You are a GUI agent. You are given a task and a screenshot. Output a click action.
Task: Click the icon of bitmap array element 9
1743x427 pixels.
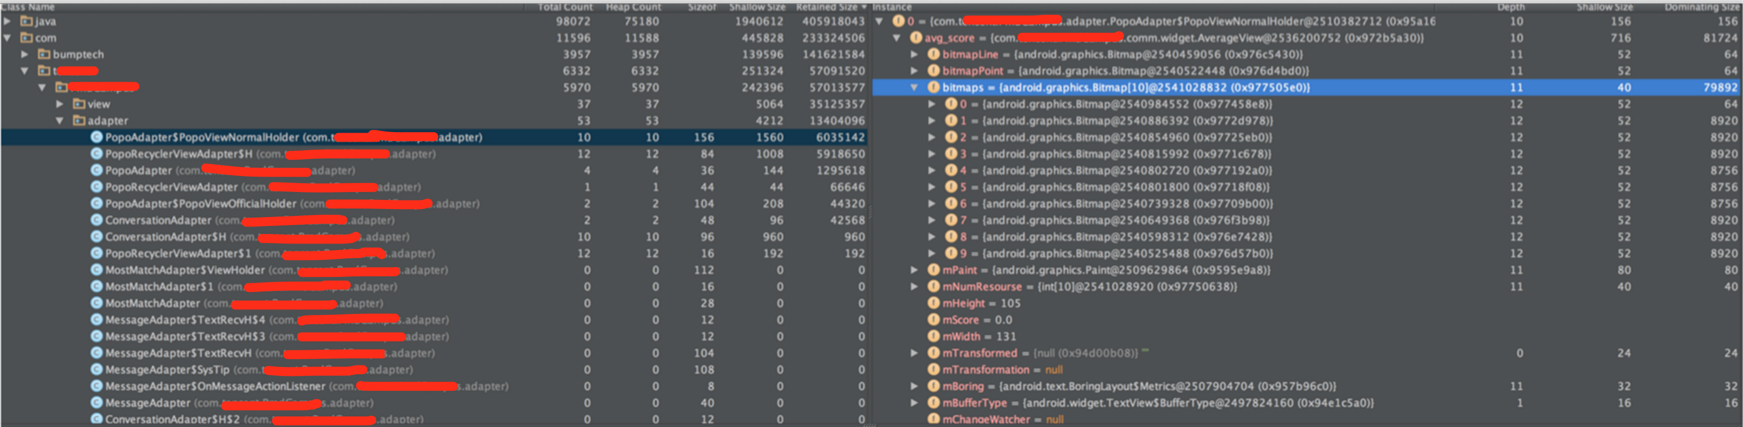click(x=950, y=253)
